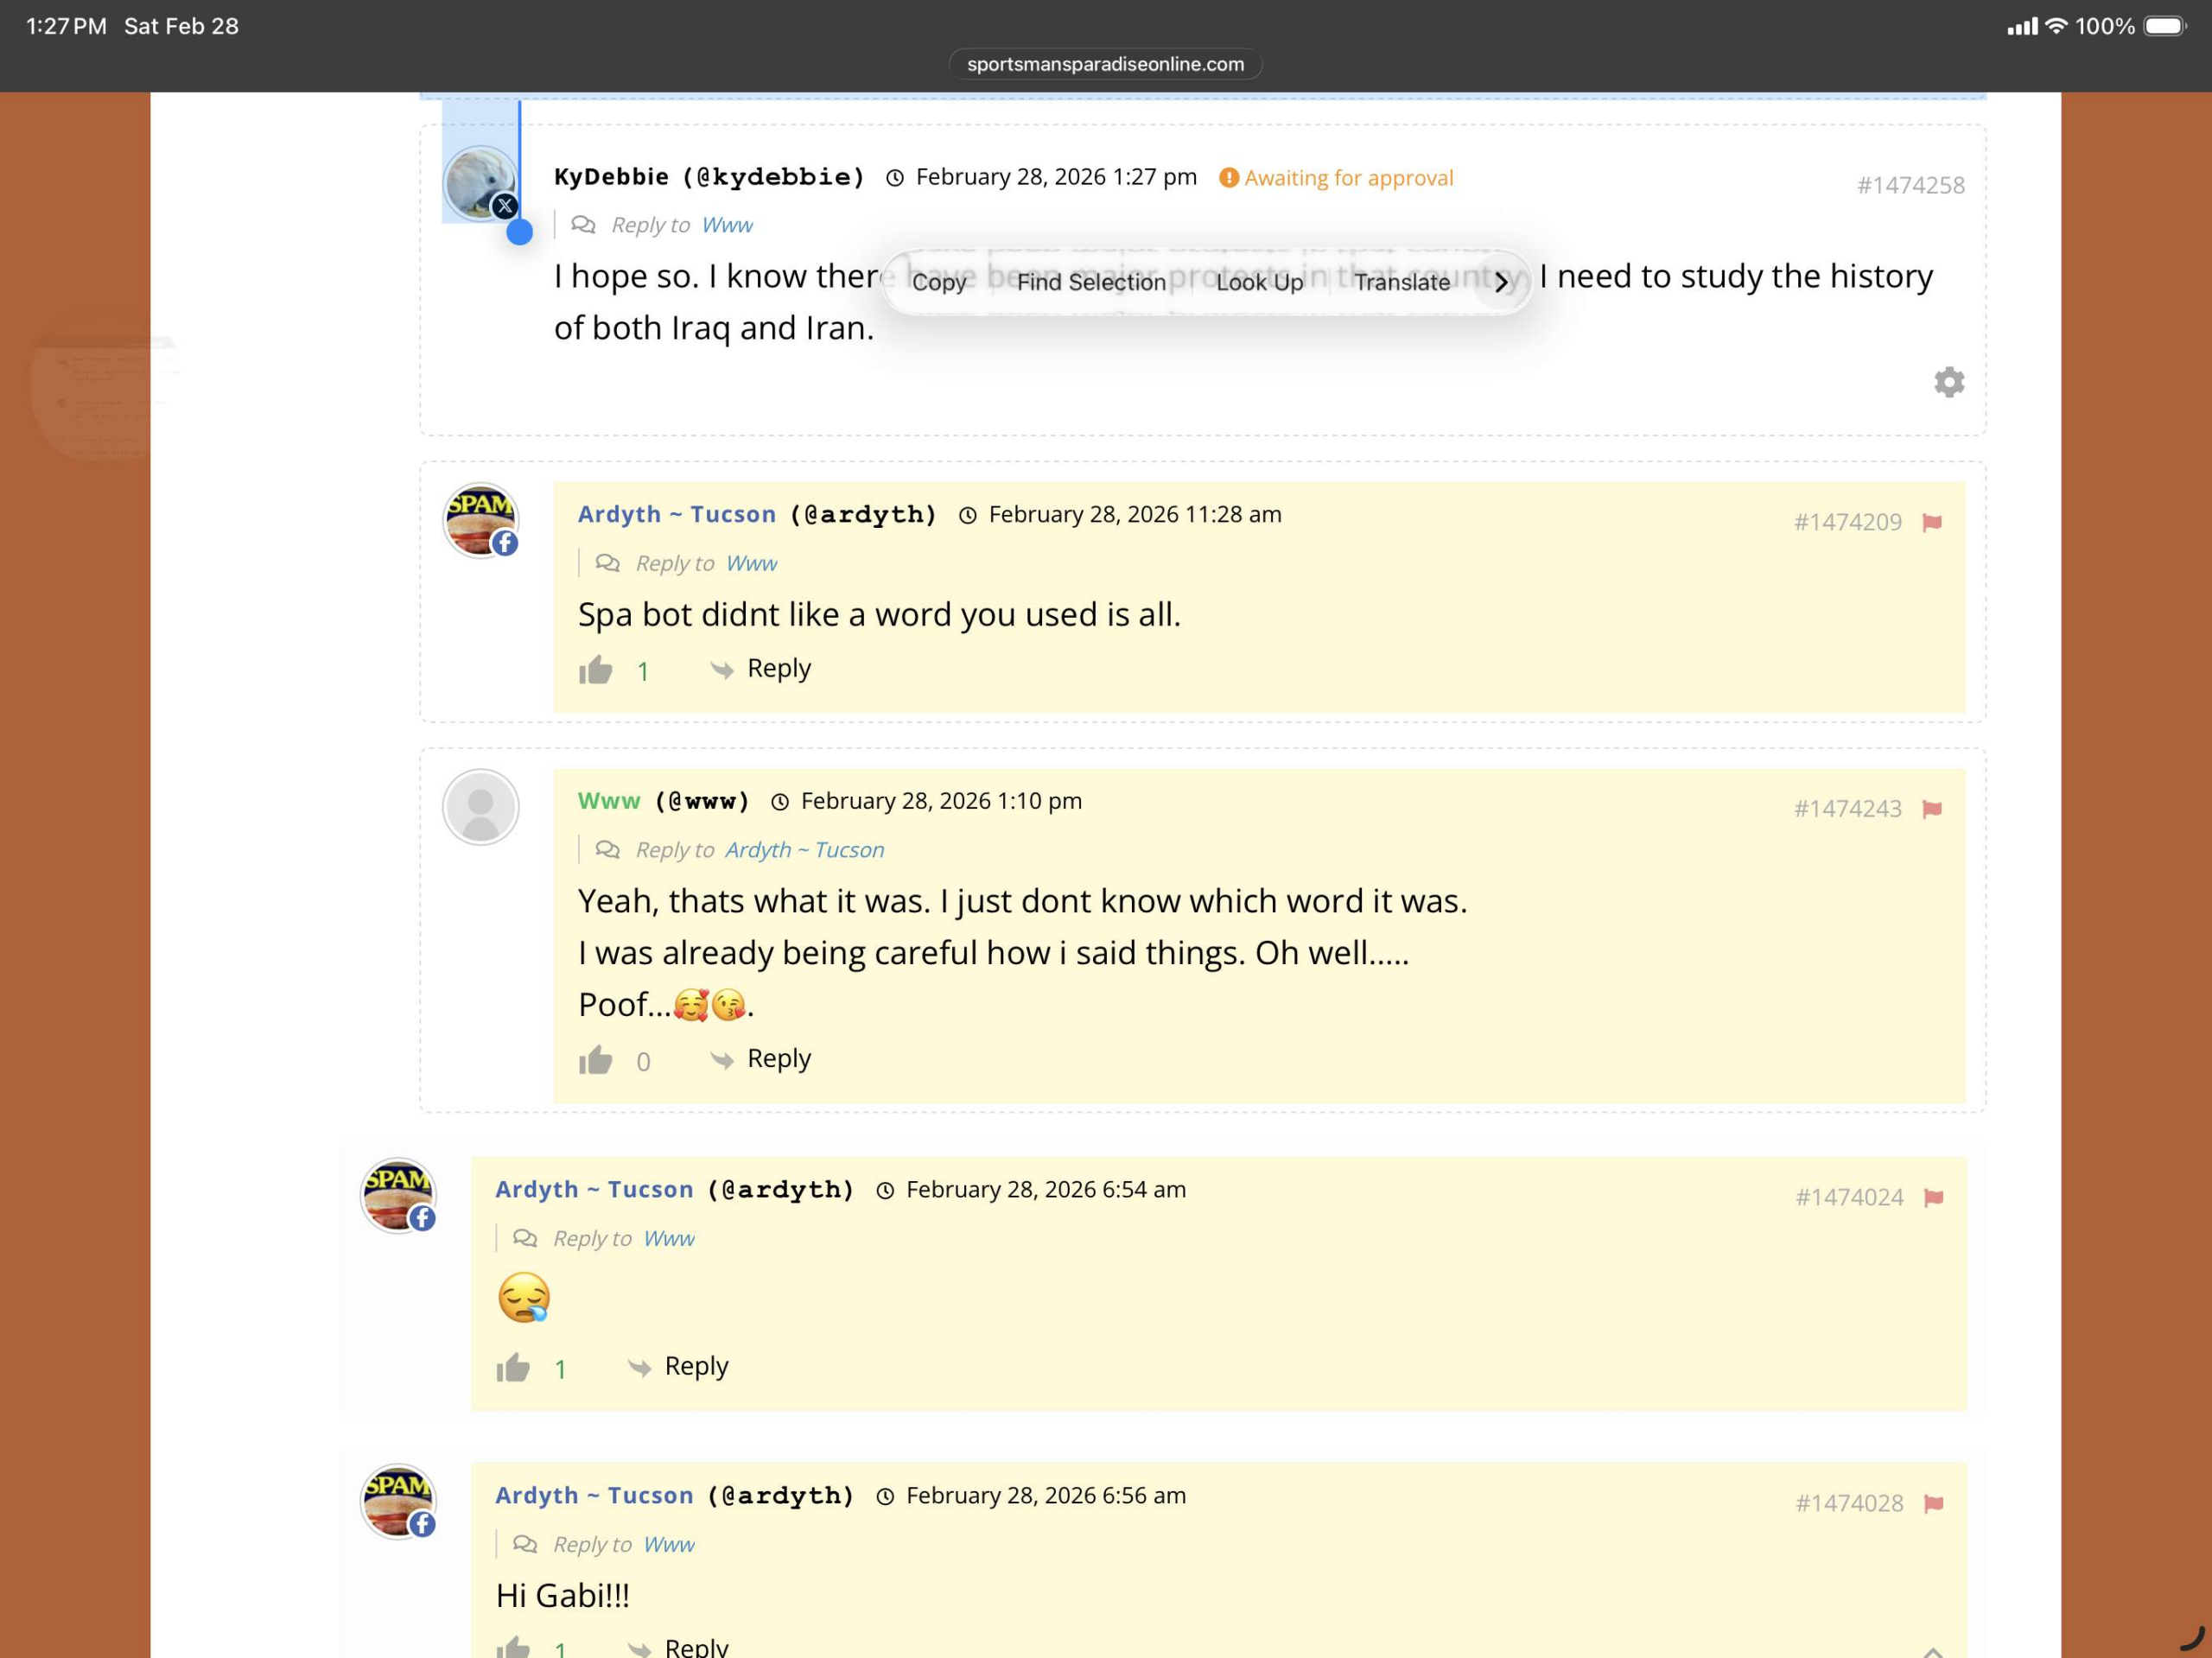Click timestamp "February 28, 2026 1:27 pm"

click(1056, 177)
